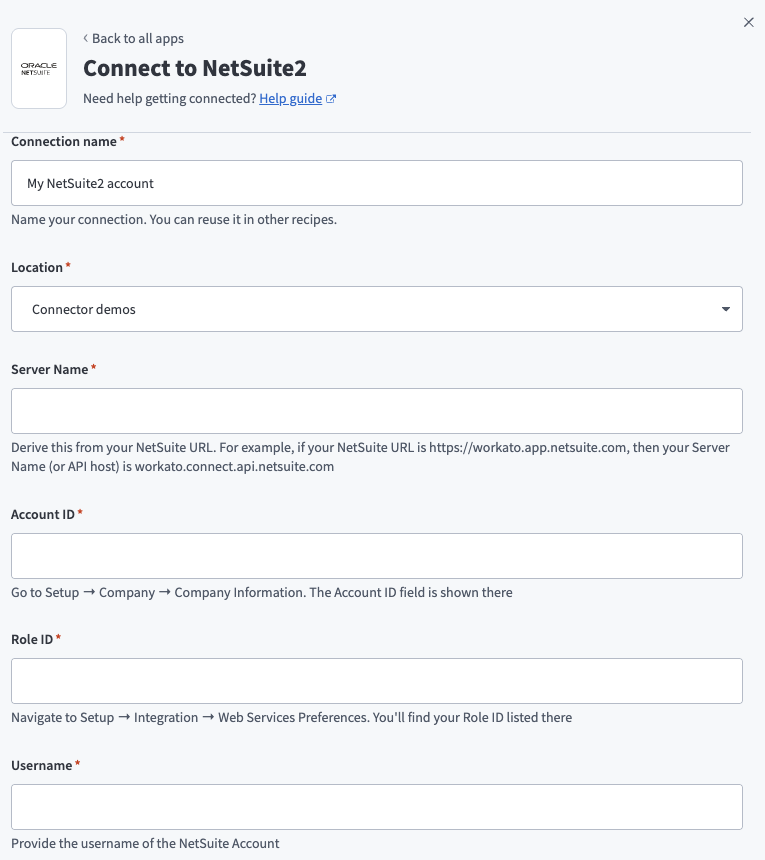The width and height of the screenshot is (765, 860).
Task: Click the Oracle NetSuite app logo
Action: pos(38,68)
